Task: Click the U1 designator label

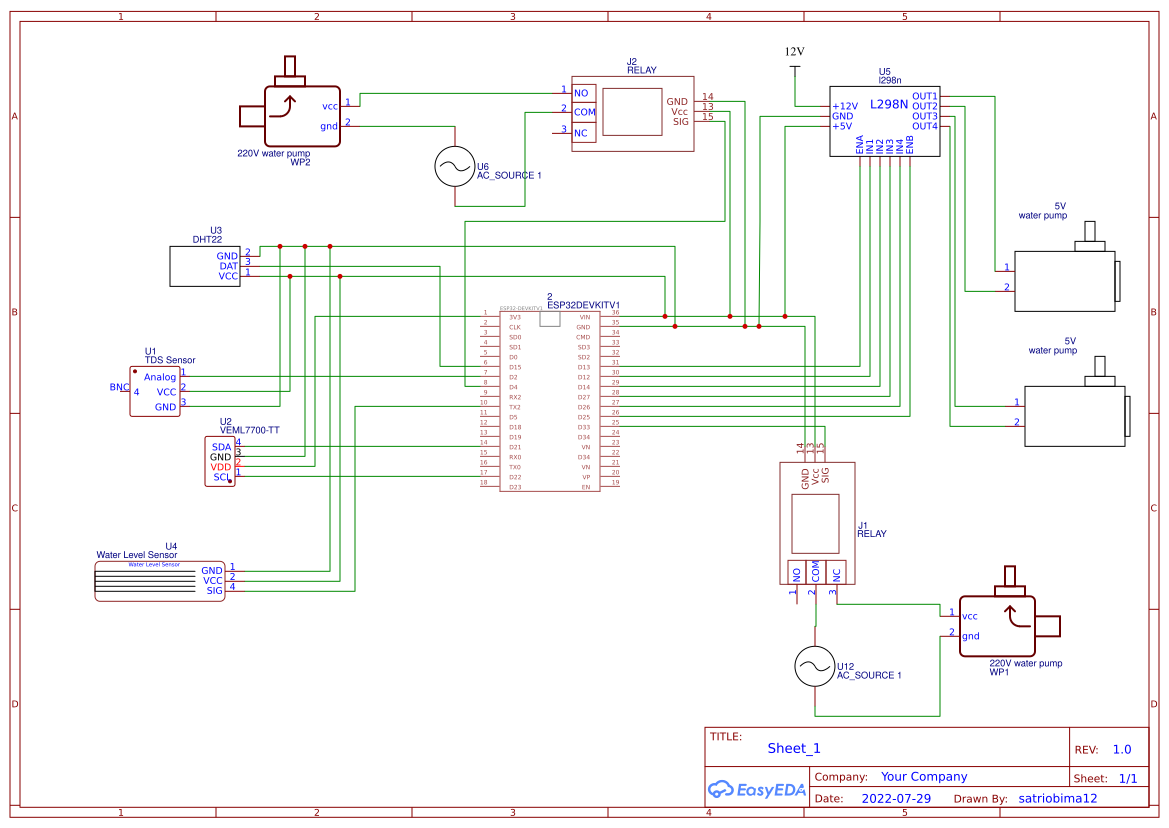Action: [x=151, y=351]
